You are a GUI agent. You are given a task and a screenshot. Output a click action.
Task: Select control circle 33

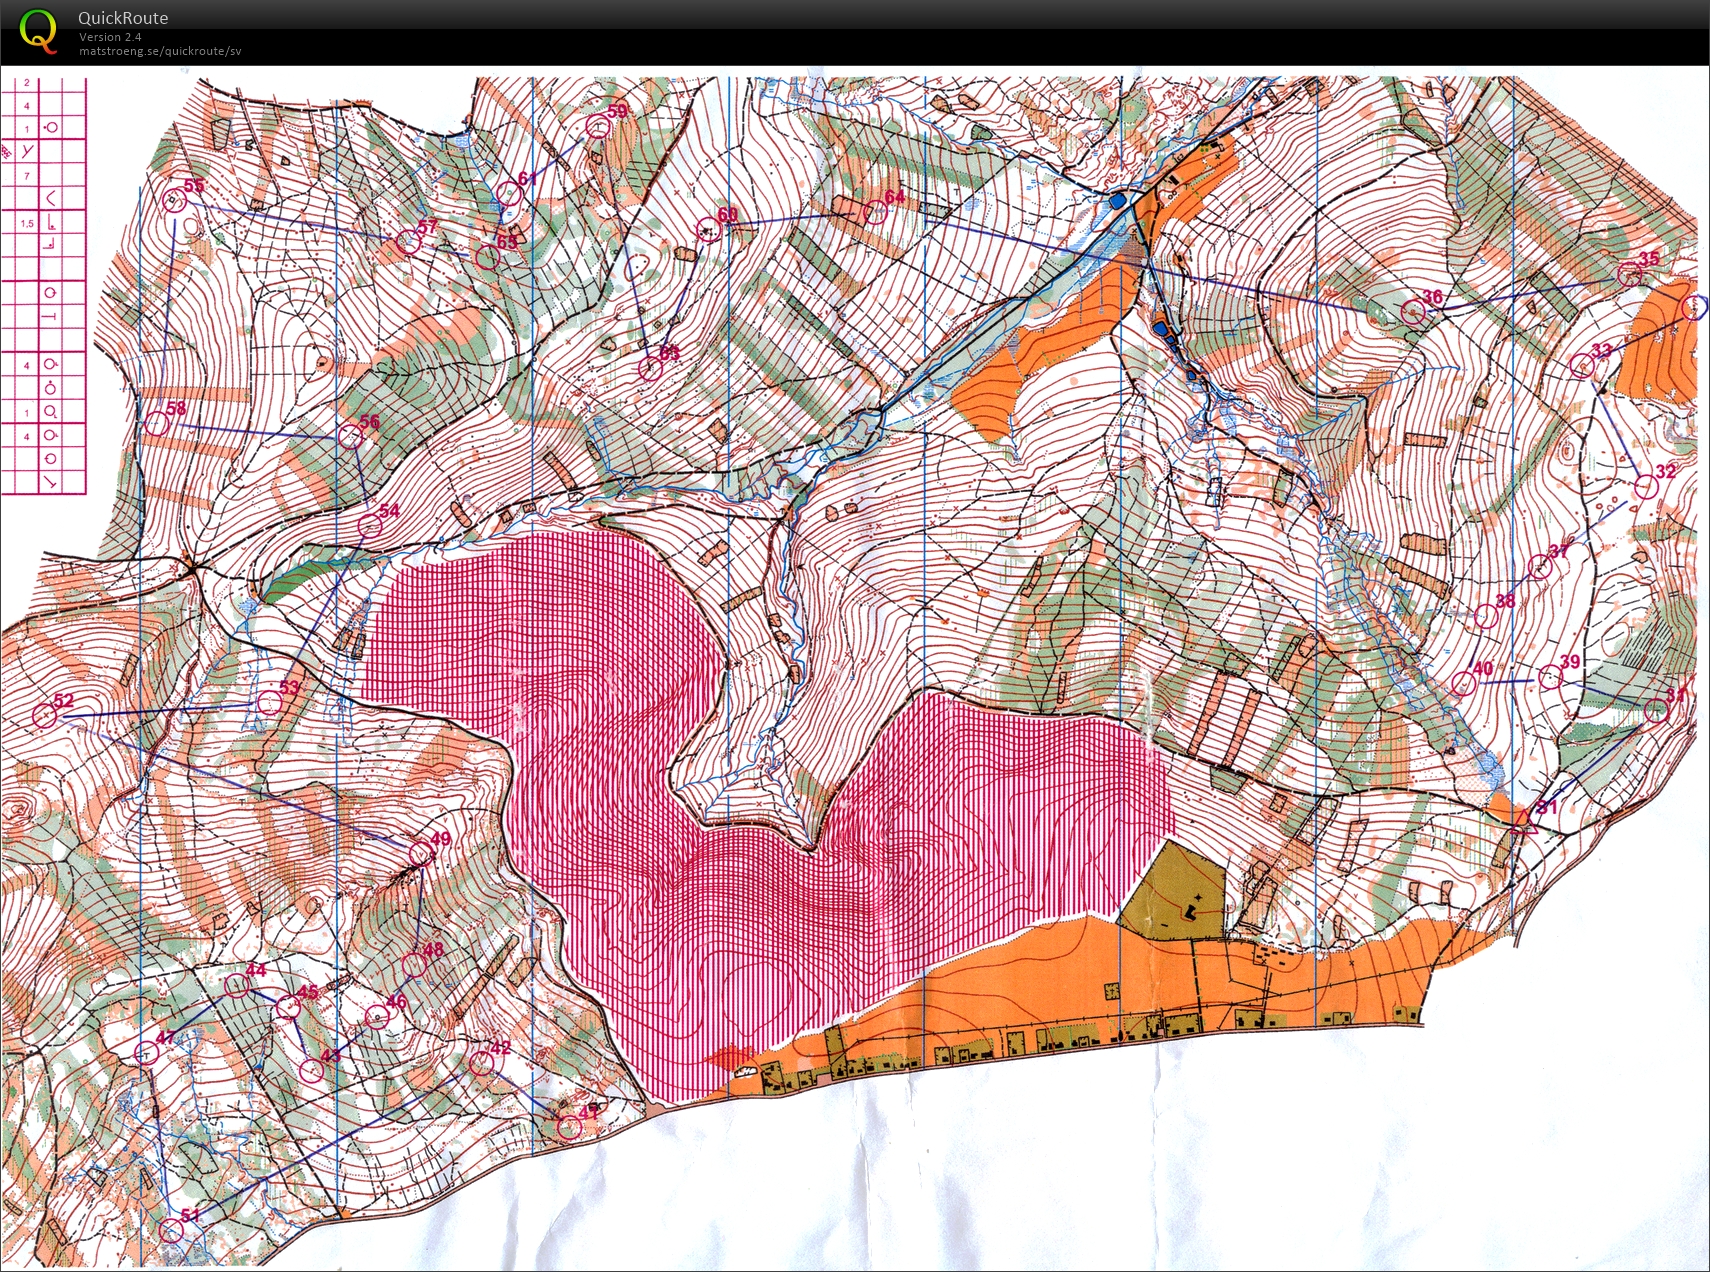1581,366
